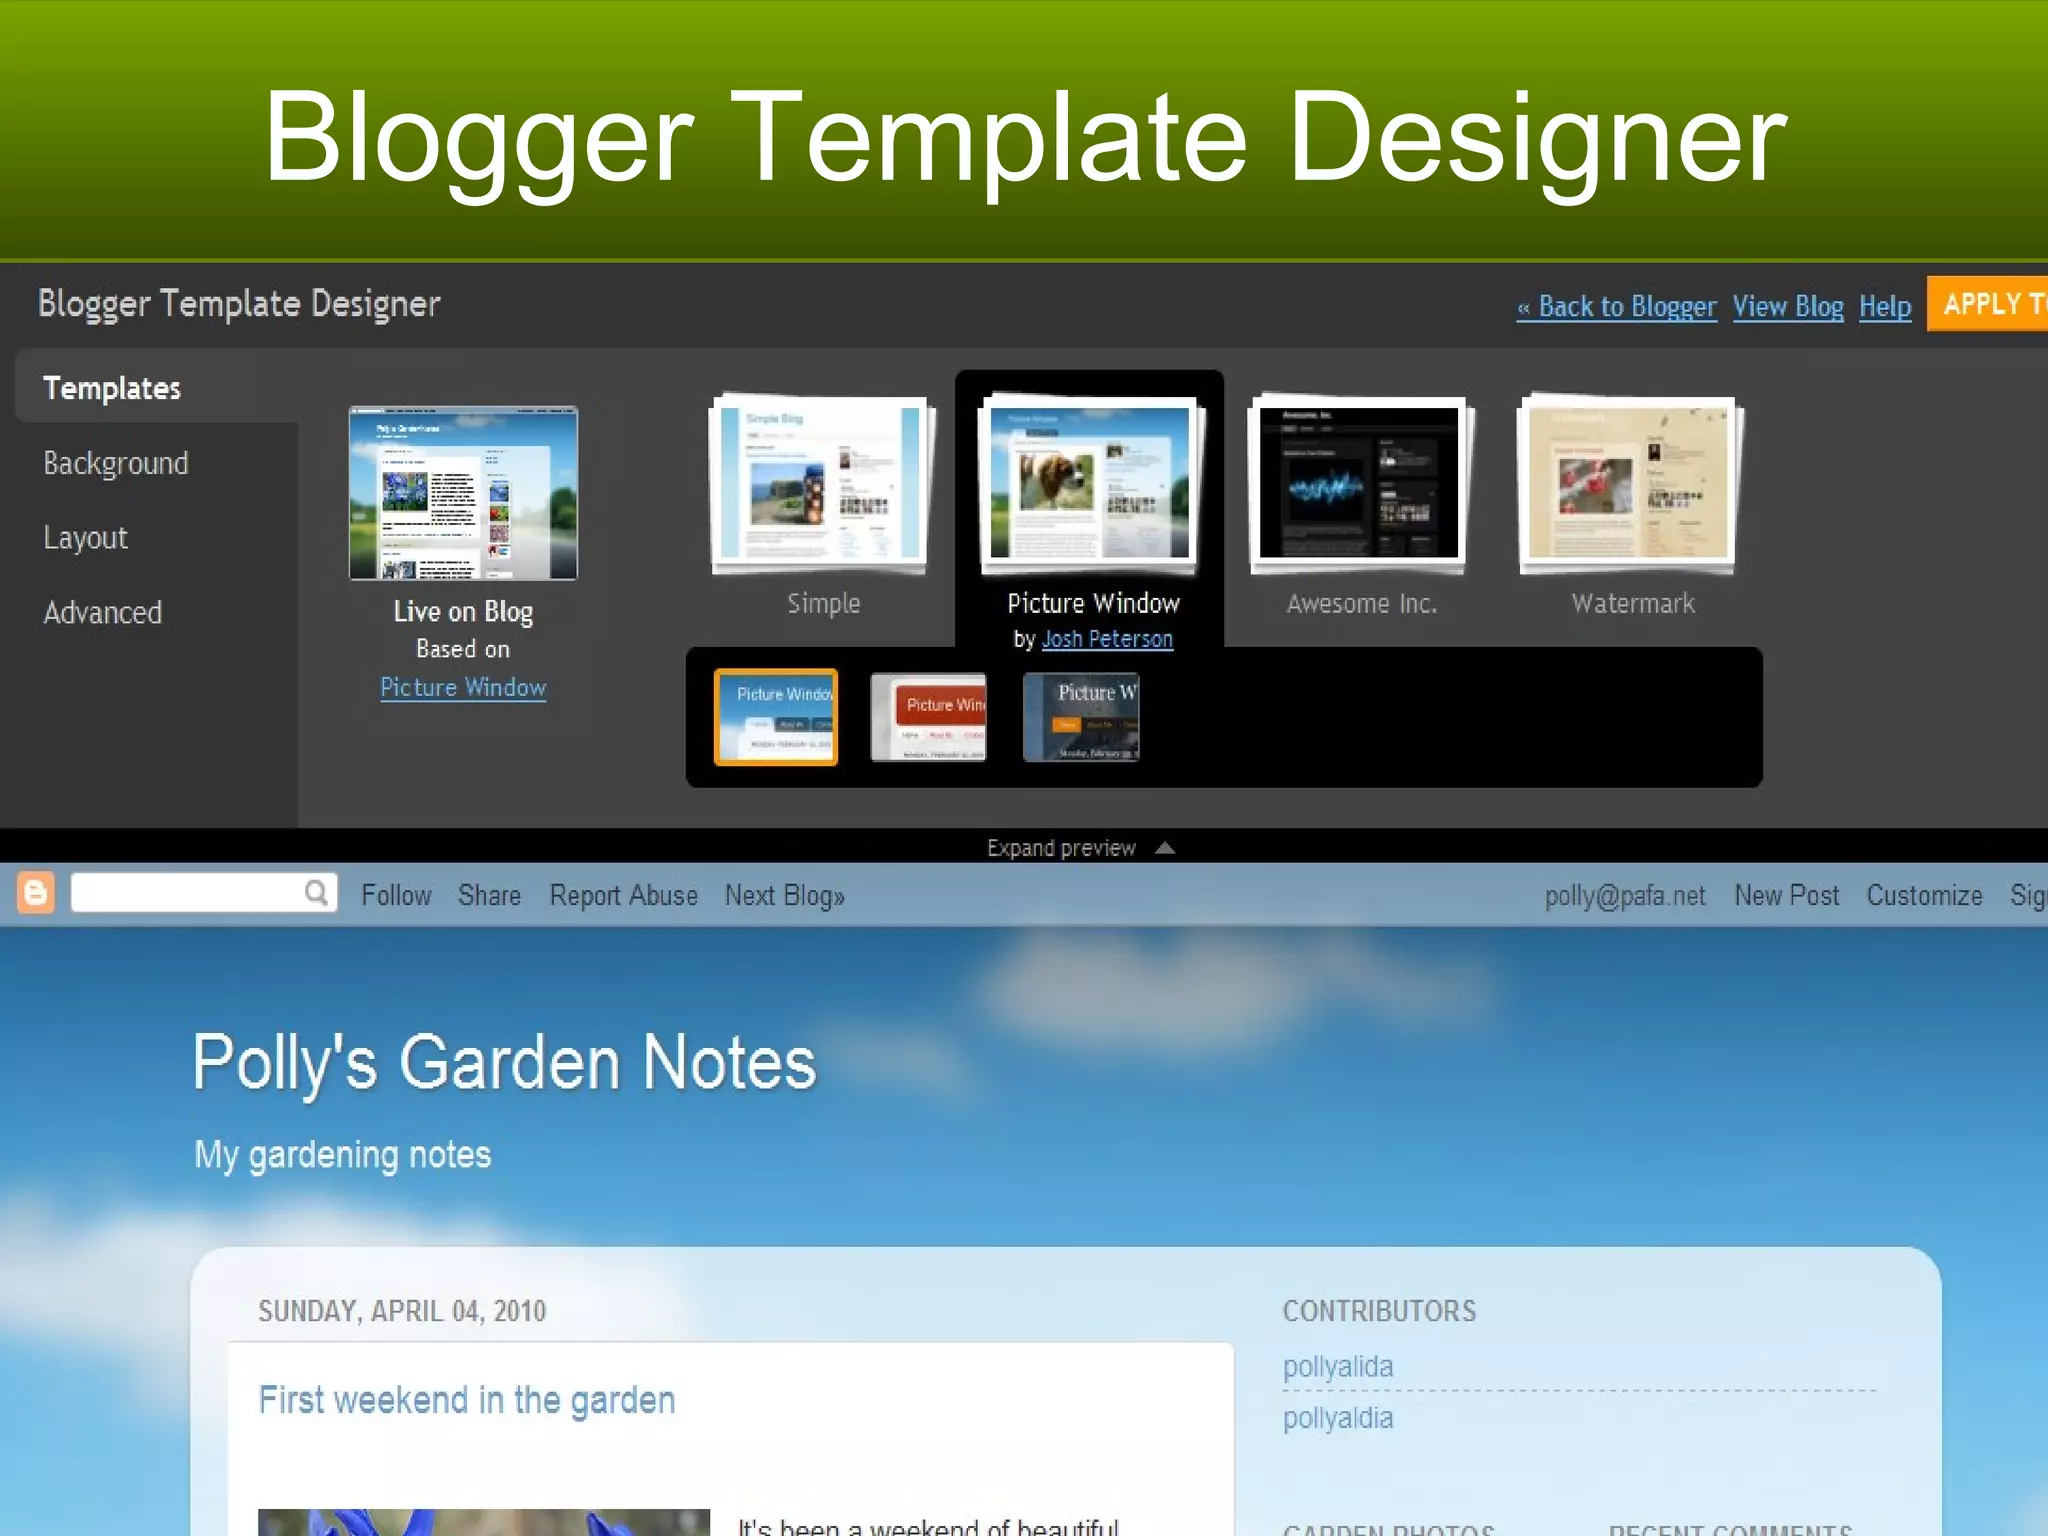2048x1536 pixels.
Task: Choose the Watermark template thumbnail
Action: 1630,485
